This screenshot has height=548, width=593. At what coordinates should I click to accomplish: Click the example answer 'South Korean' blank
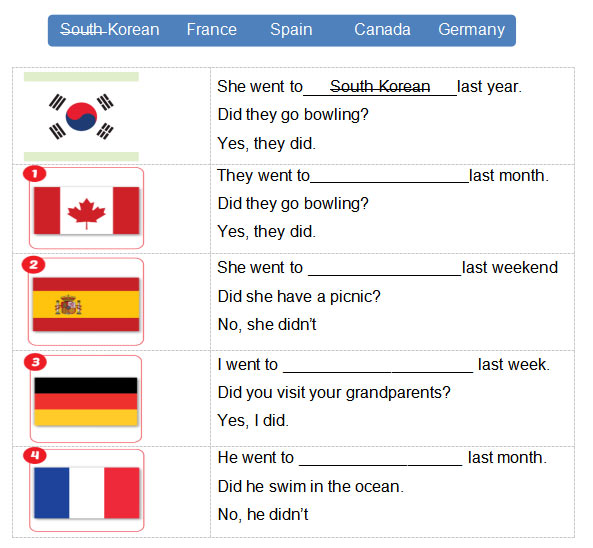tap(380, 87)
